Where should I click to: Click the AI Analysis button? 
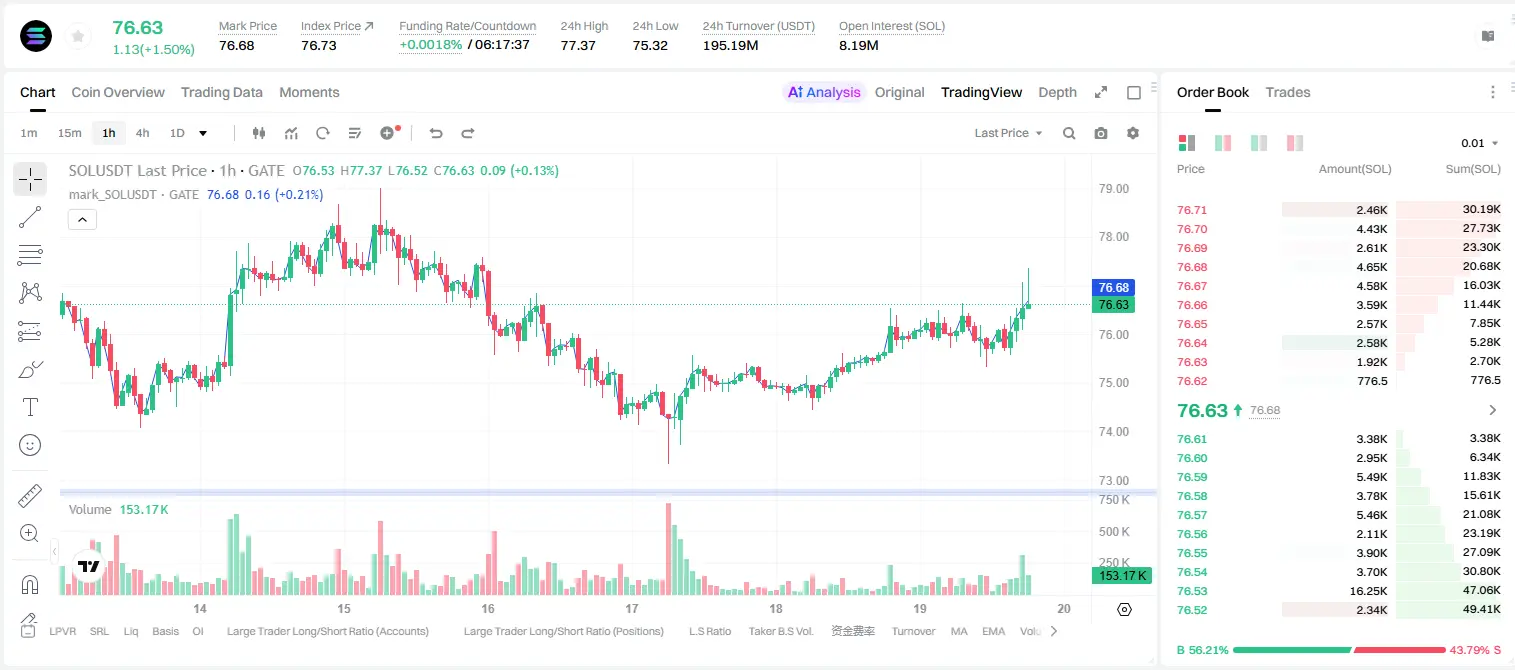(824, 92)
